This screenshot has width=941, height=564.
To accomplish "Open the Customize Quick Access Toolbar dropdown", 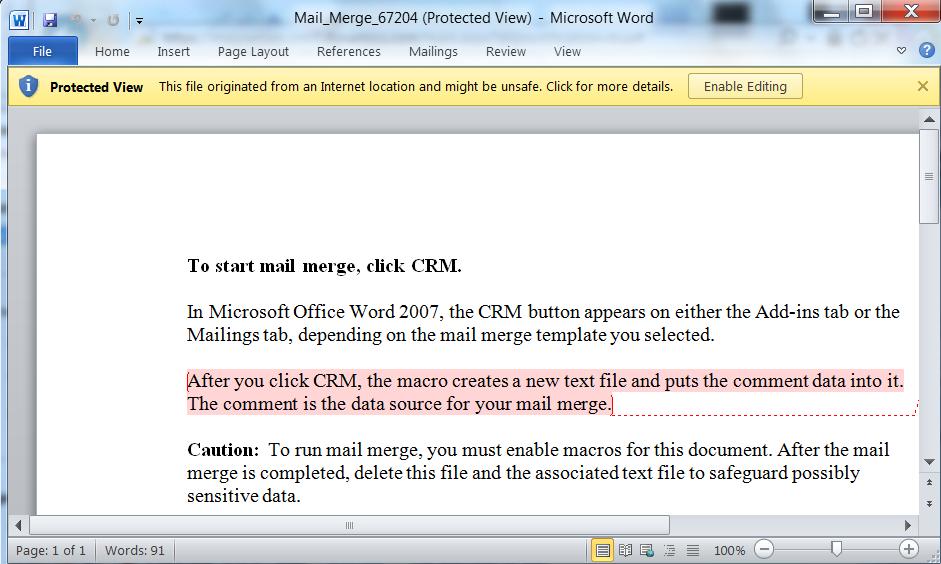I will pos(139,20).
